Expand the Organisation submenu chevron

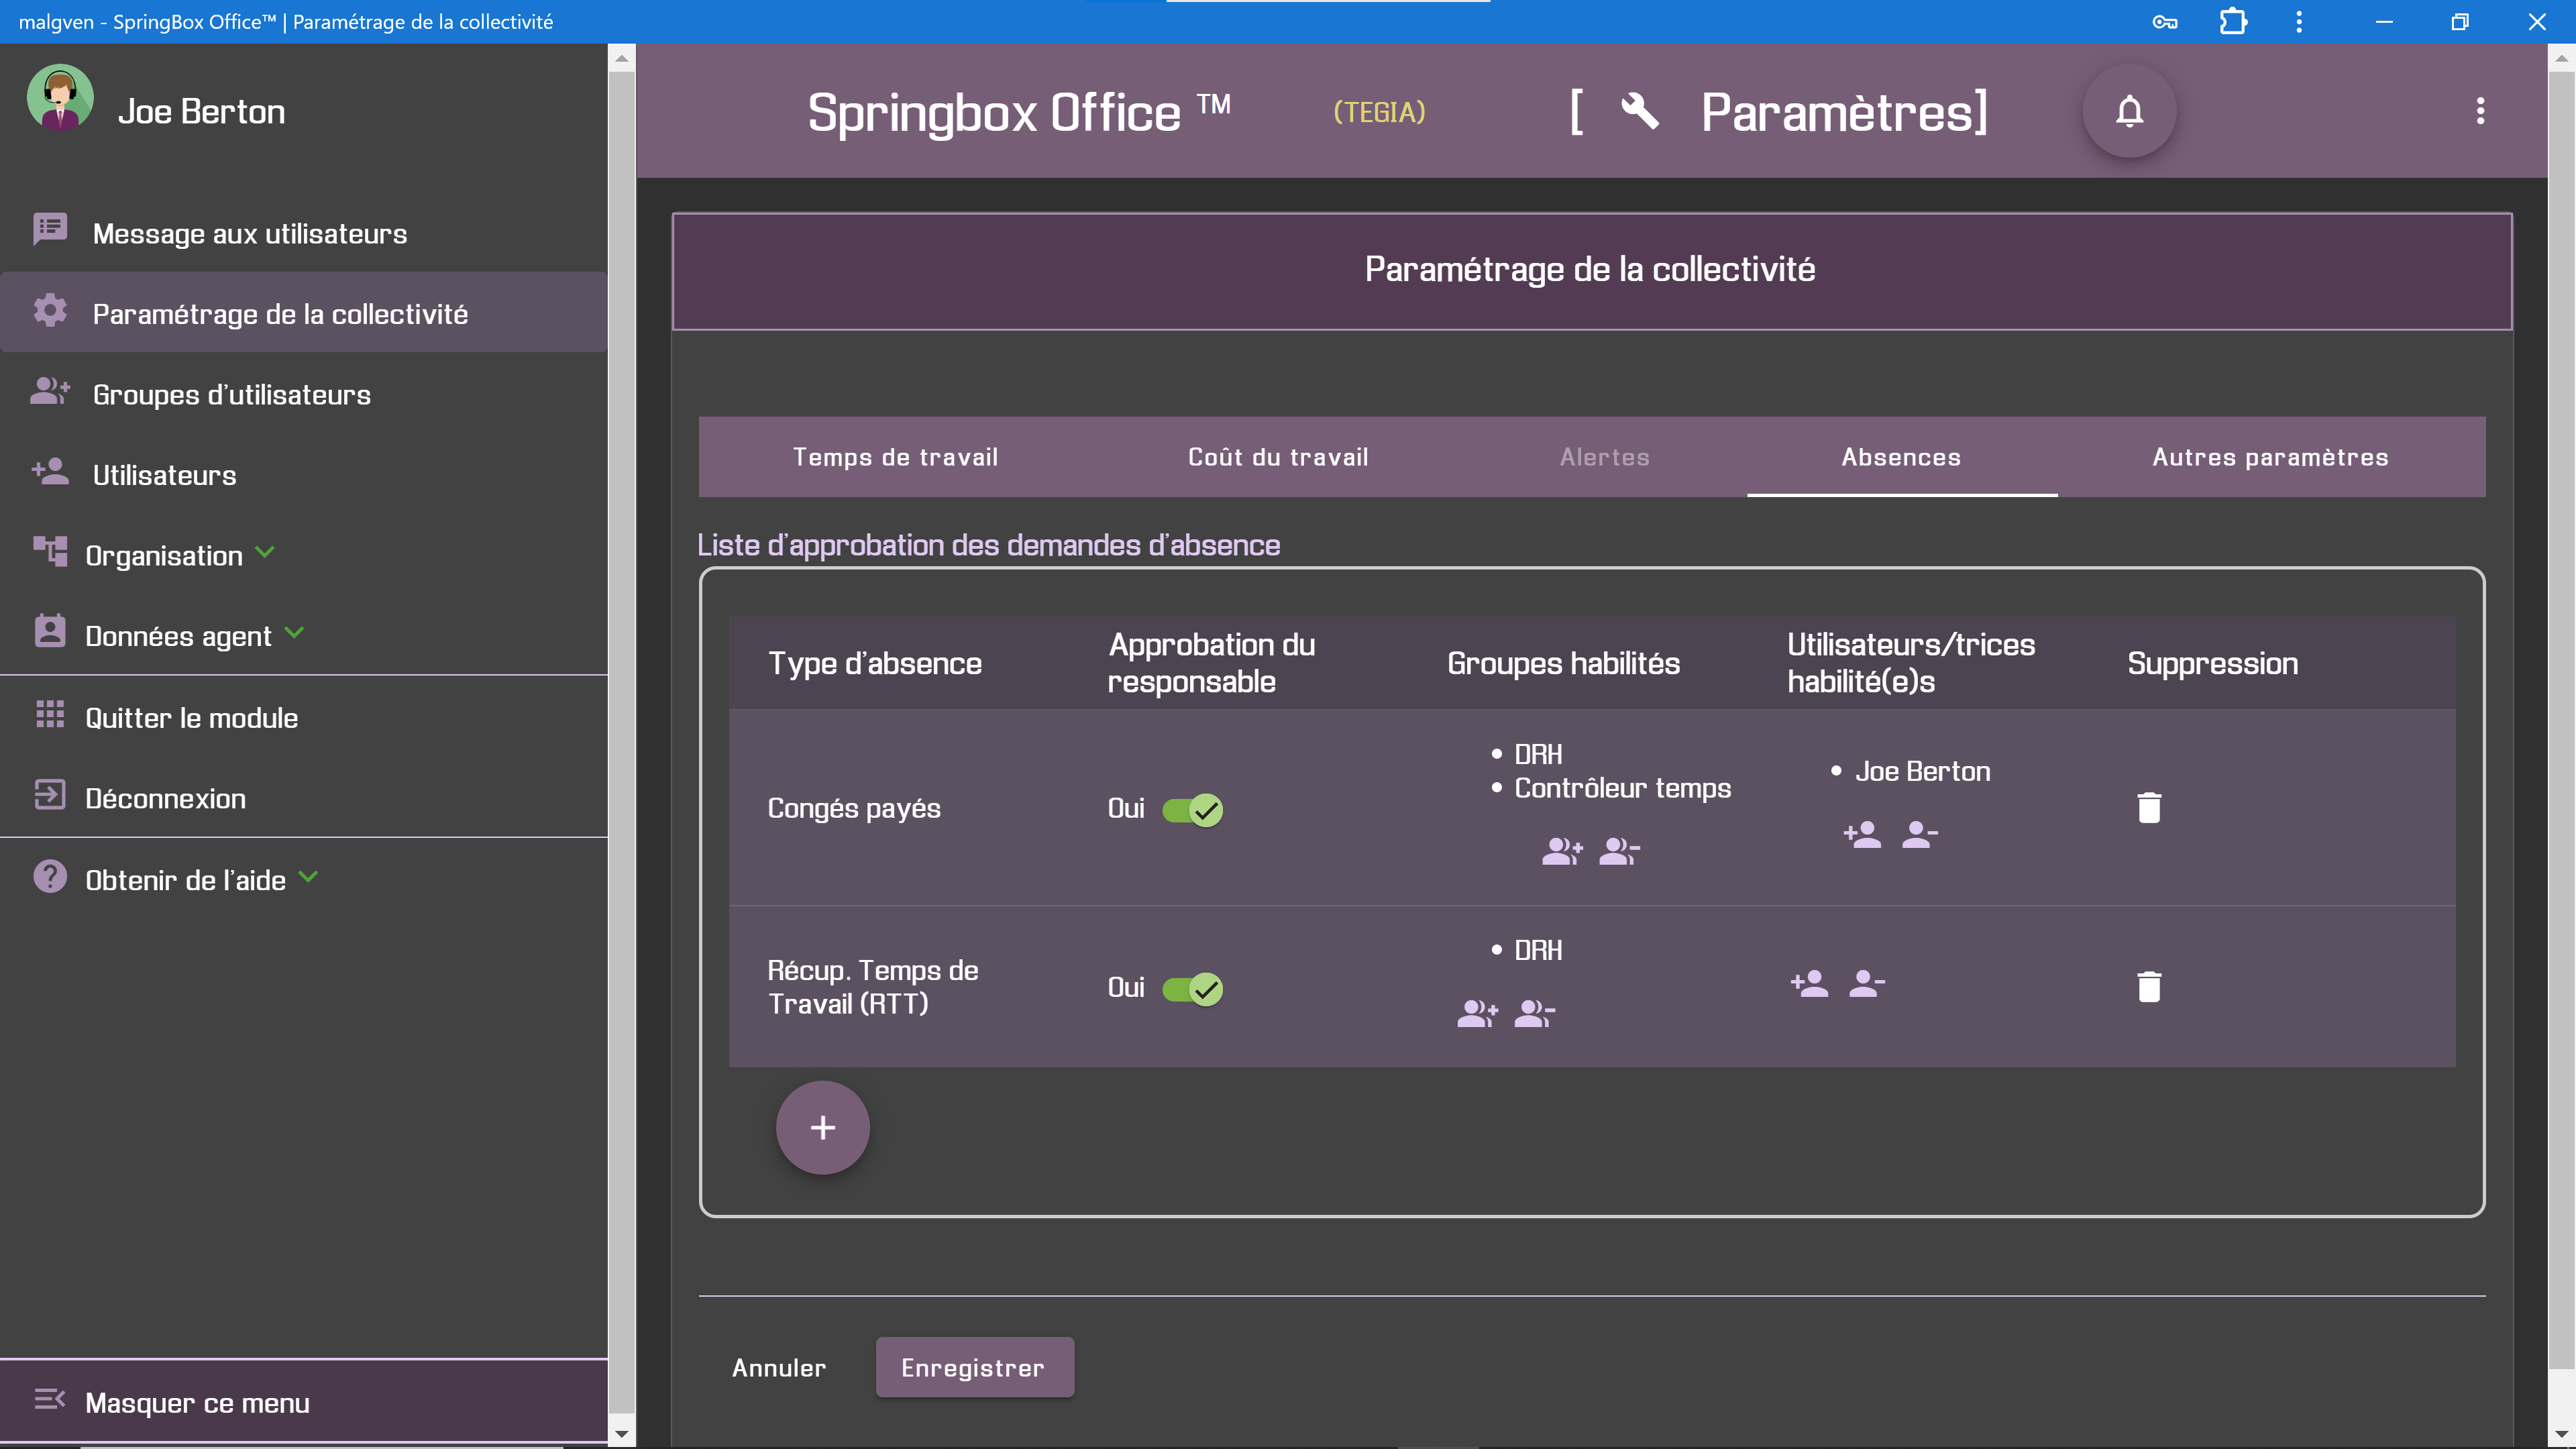(x=265, y=552)
